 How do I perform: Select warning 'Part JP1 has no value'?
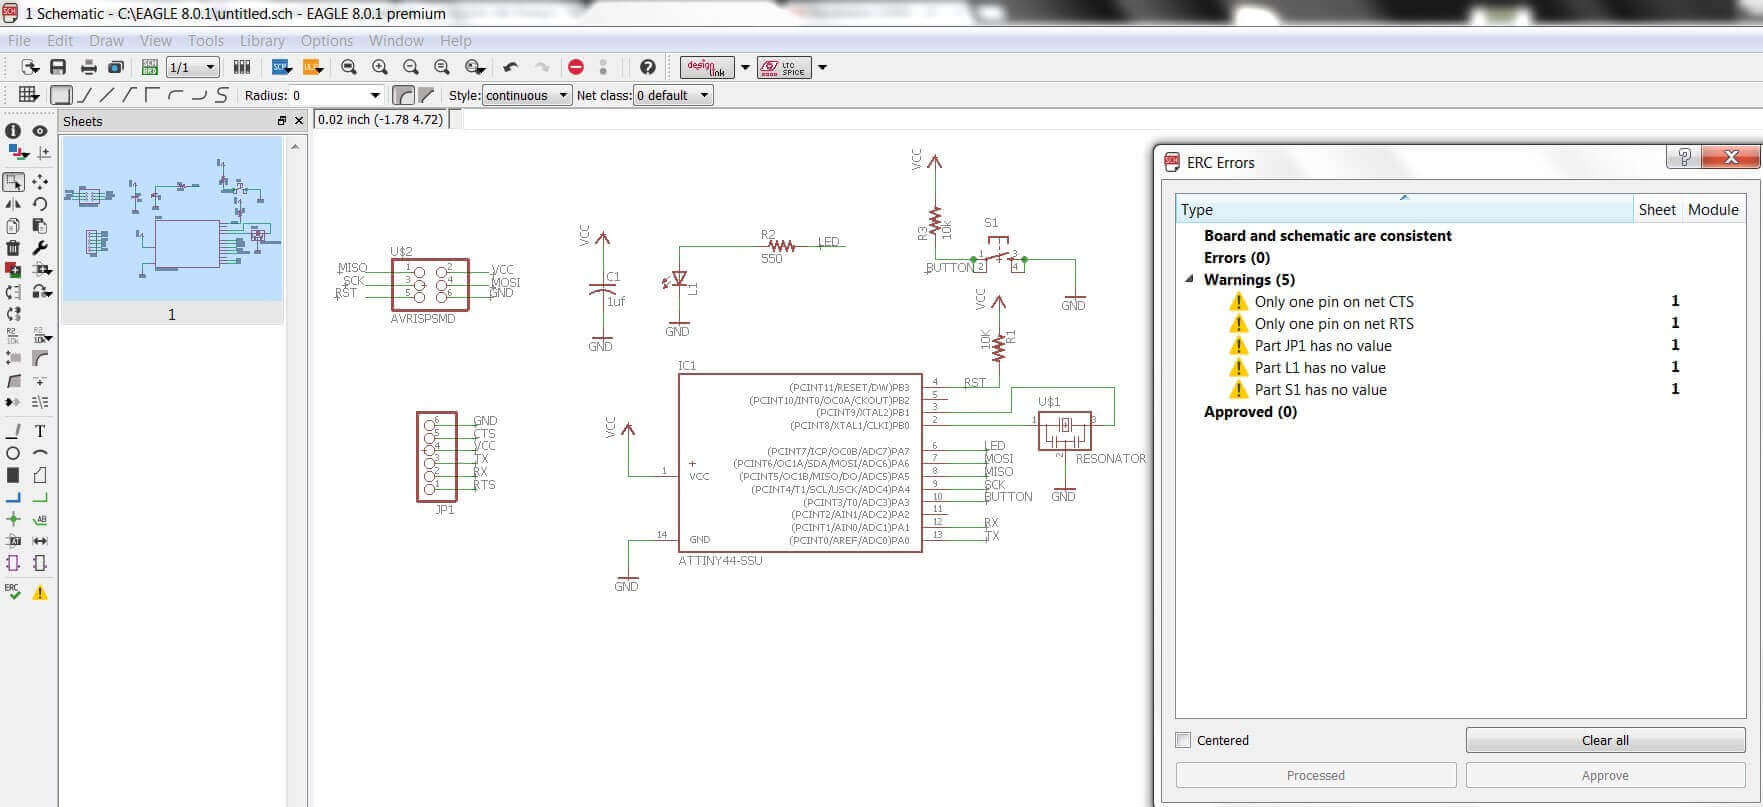1322,346
